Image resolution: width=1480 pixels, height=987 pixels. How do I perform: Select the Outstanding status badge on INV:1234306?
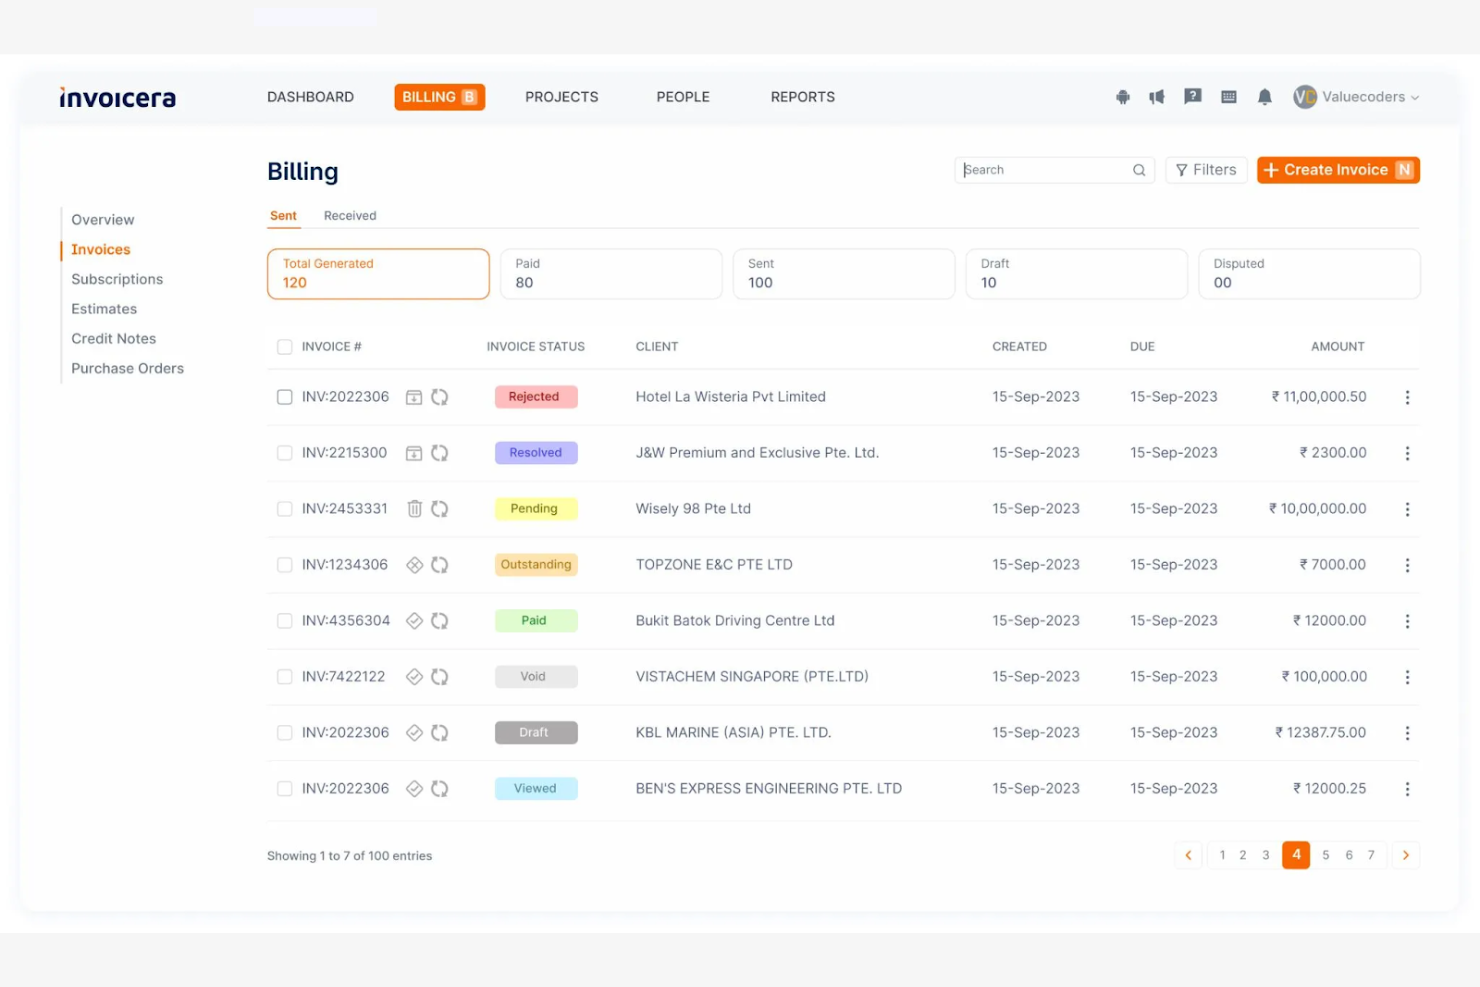tap(536, 564)
